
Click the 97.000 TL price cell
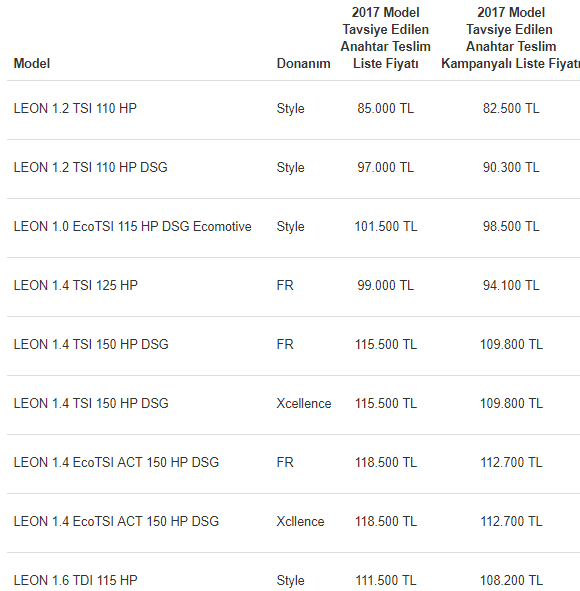tap(386, 167)
